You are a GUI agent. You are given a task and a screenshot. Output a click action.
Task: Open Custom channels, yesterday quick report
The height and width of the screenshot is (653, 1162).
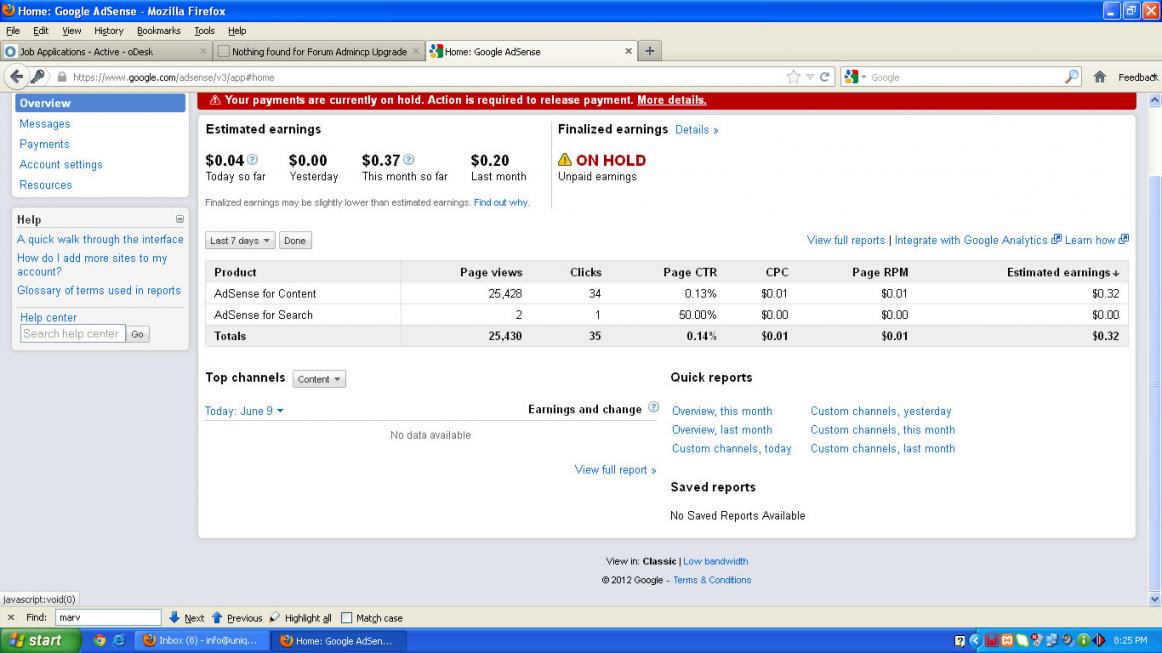(880, 411)
